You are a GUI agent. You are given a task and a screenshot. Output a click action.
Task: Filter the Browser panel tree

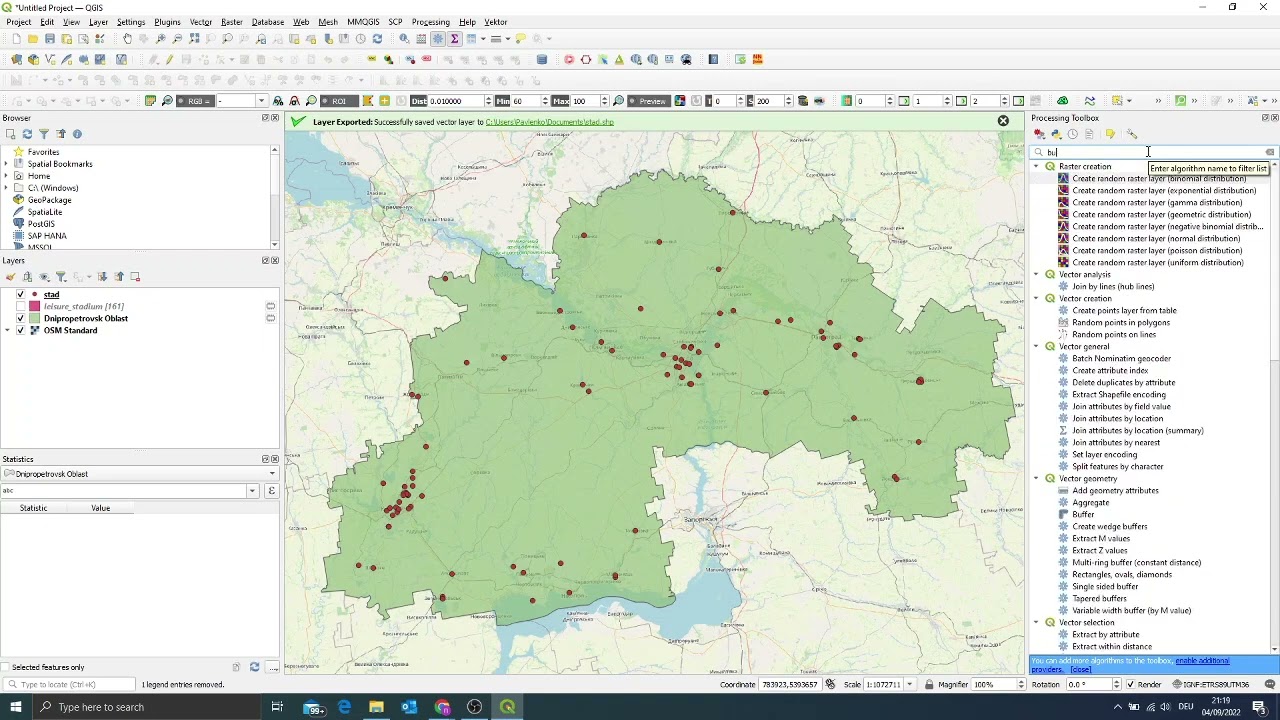pos(44,134)
